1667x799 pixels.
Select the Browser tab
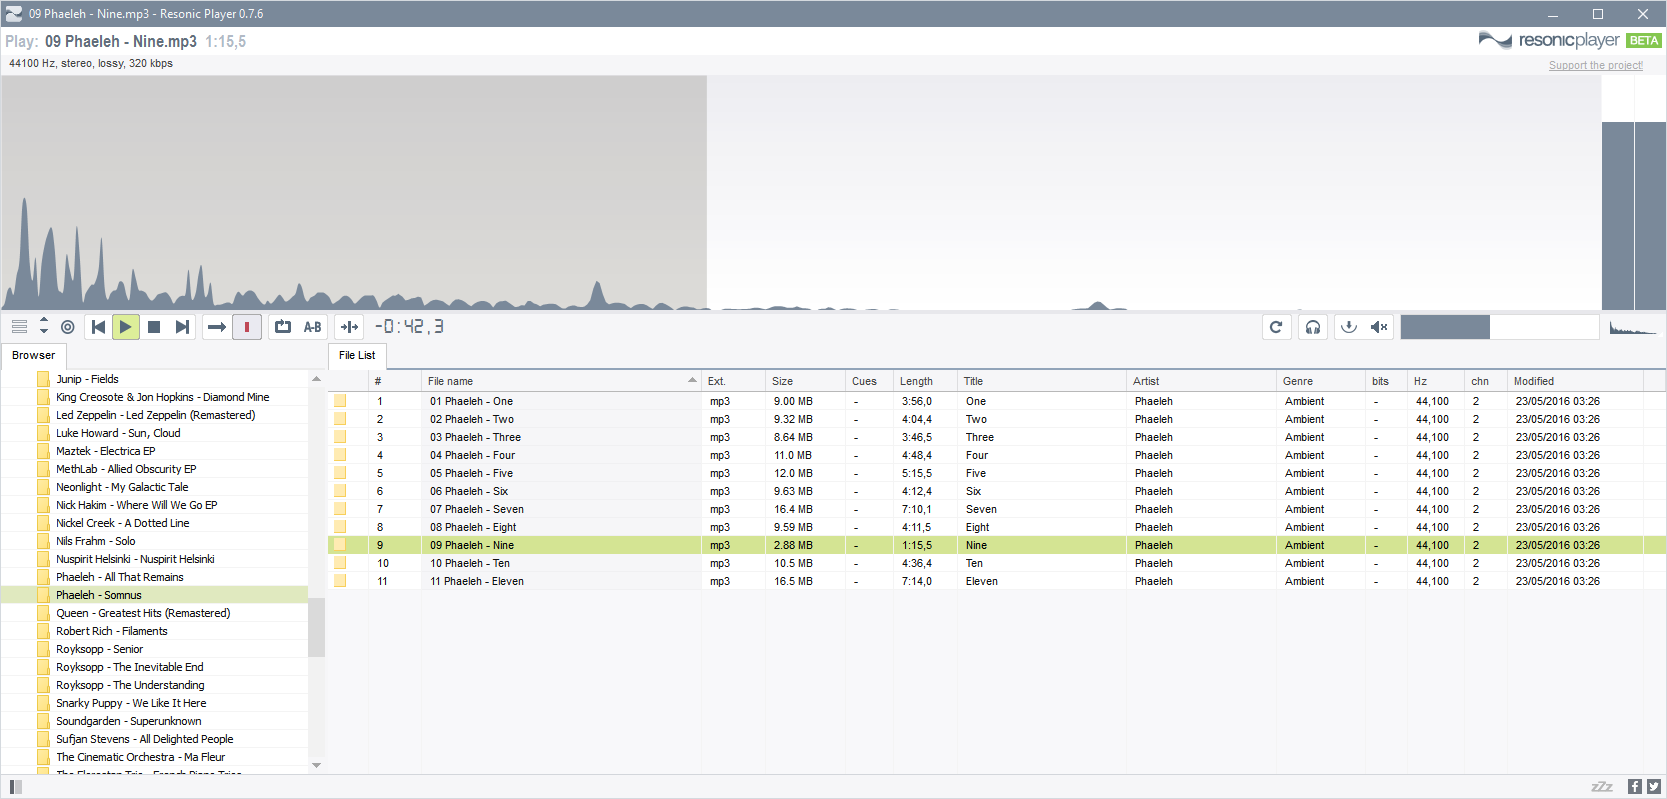[34, 355]
